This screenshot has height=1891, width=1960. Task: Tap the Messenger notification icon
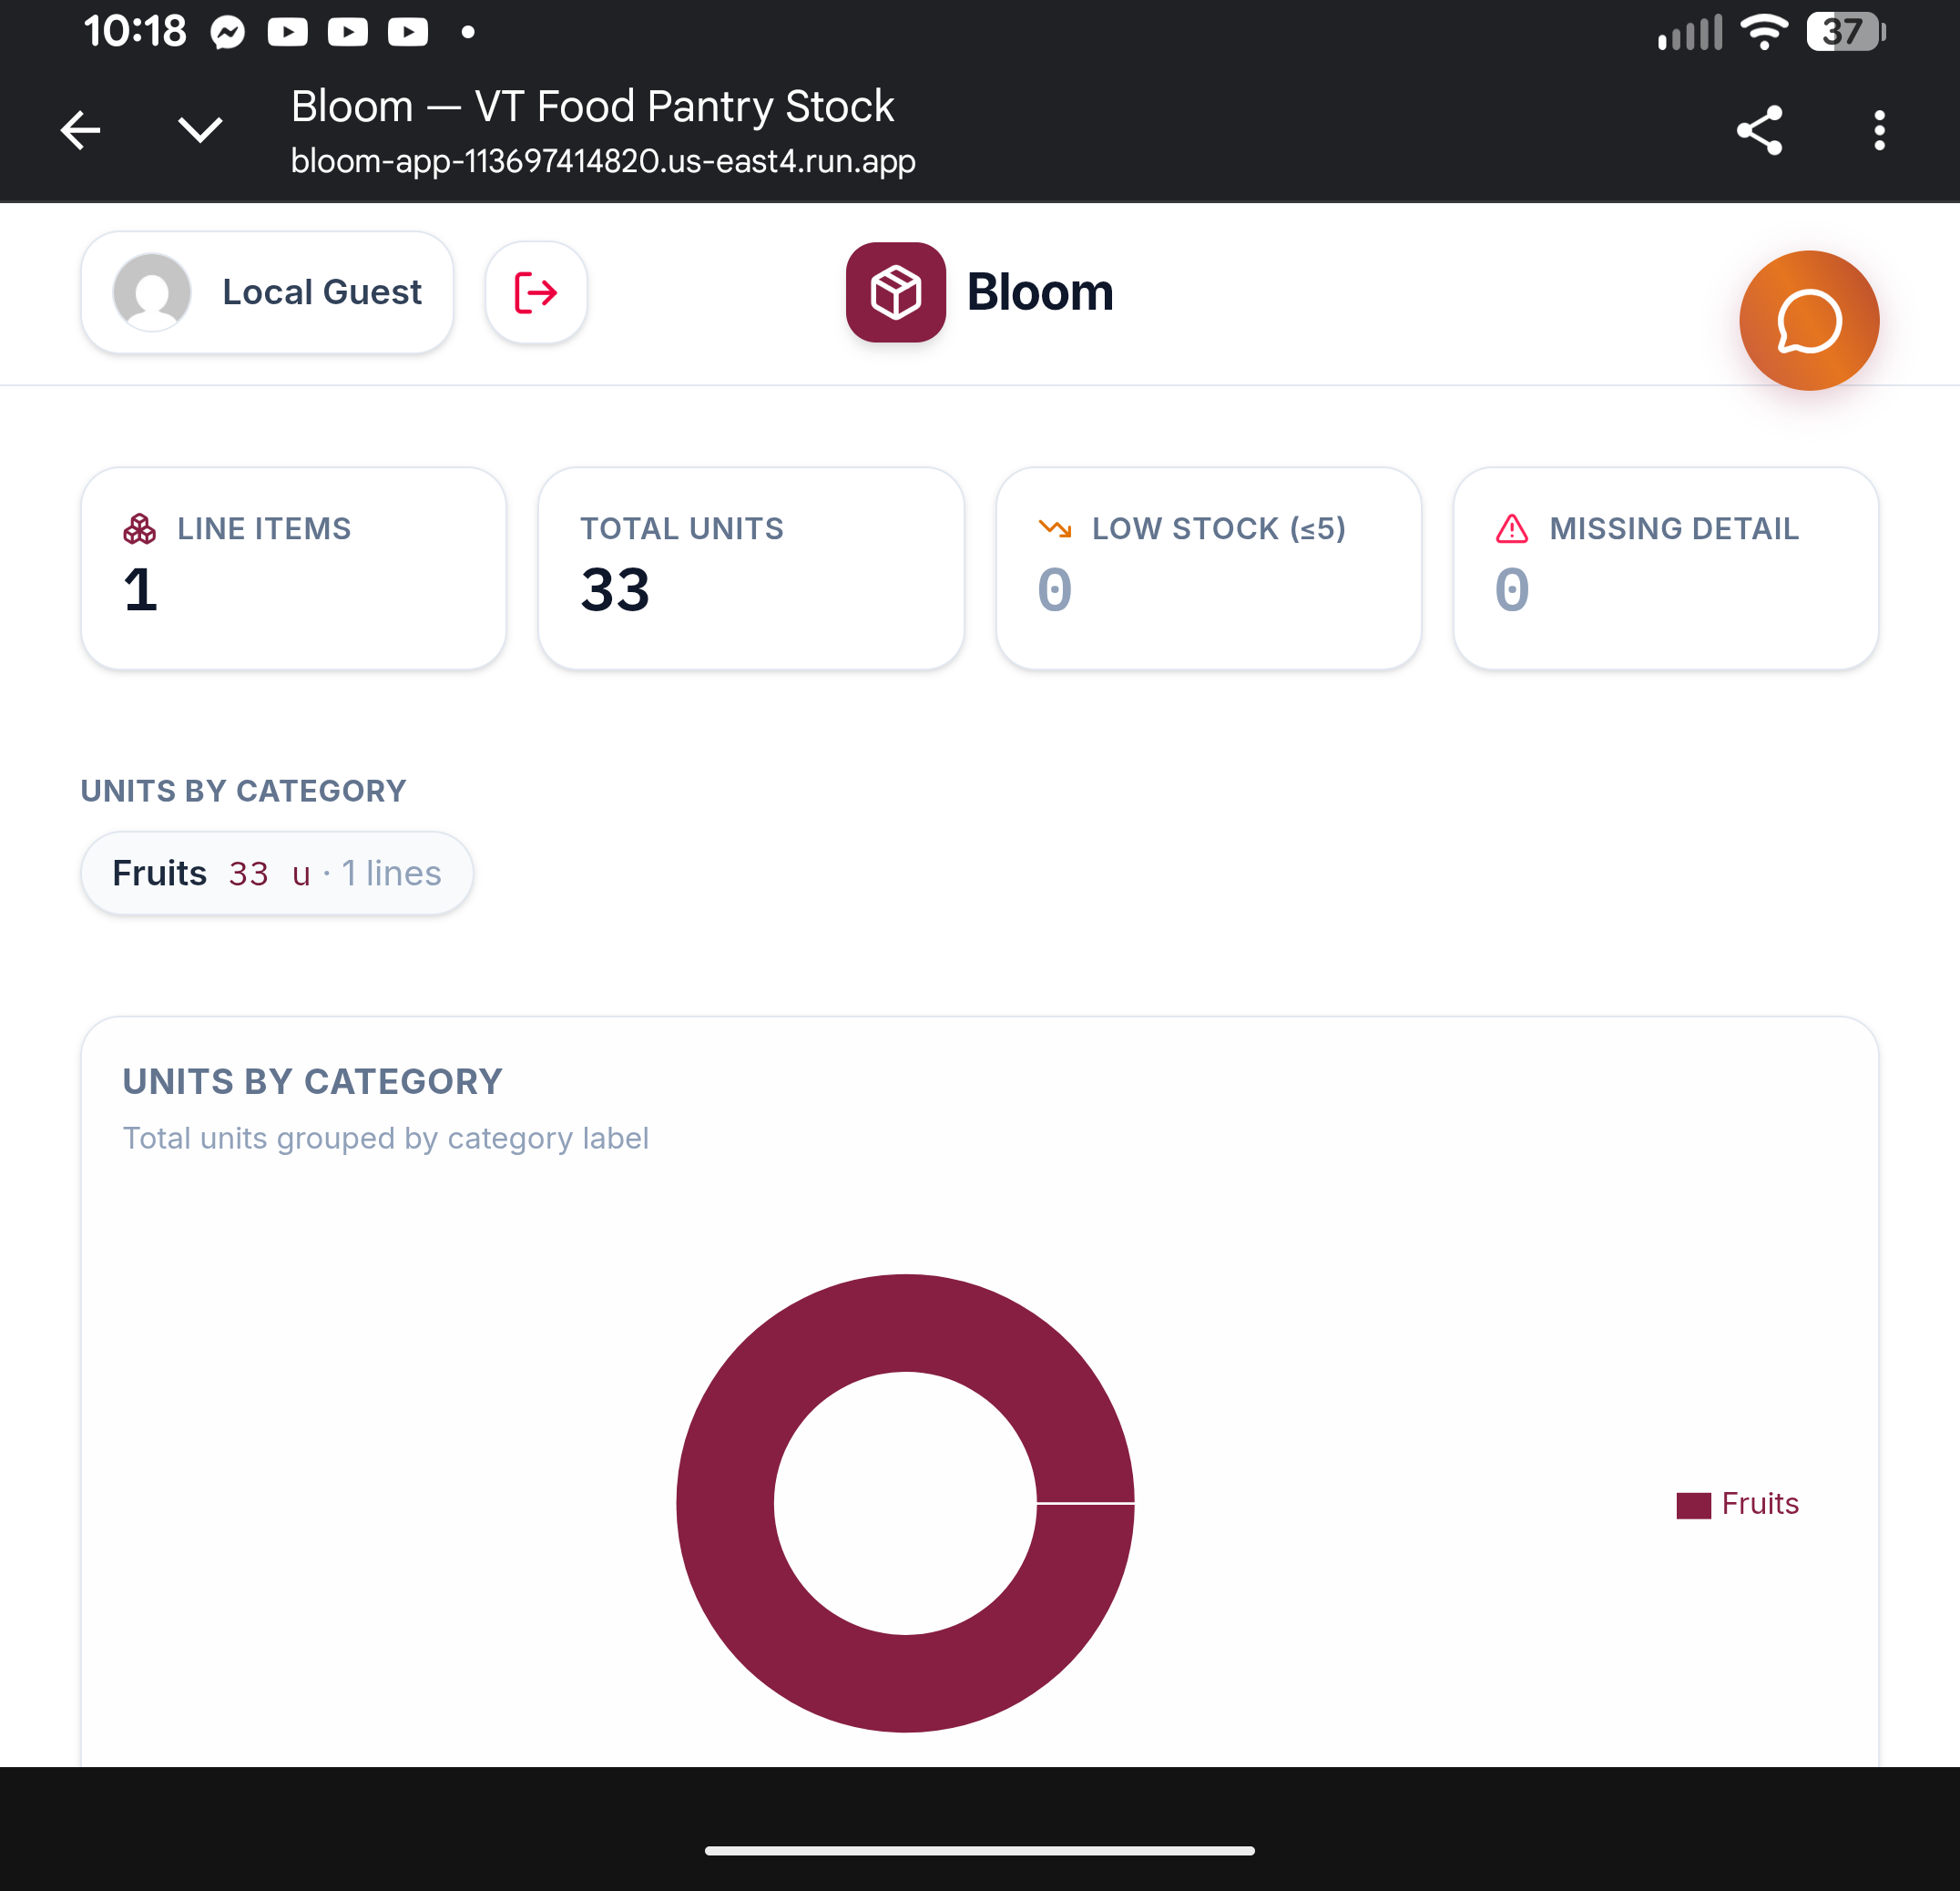(228, 33)
